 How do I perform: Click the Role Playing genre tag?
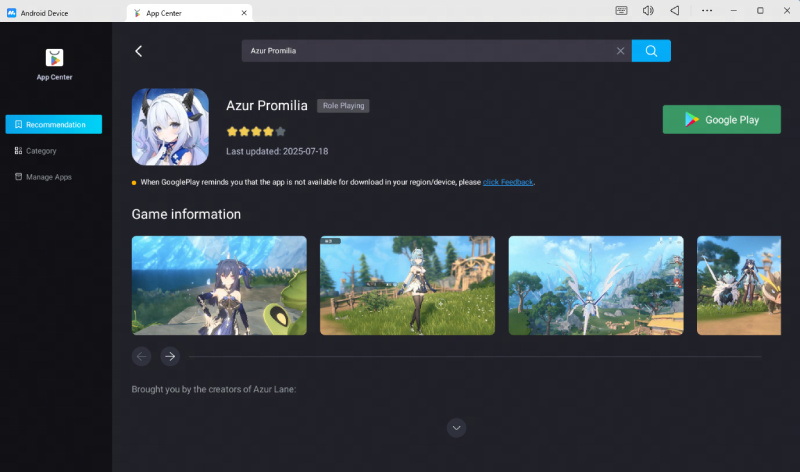click(x=343, y=105)
